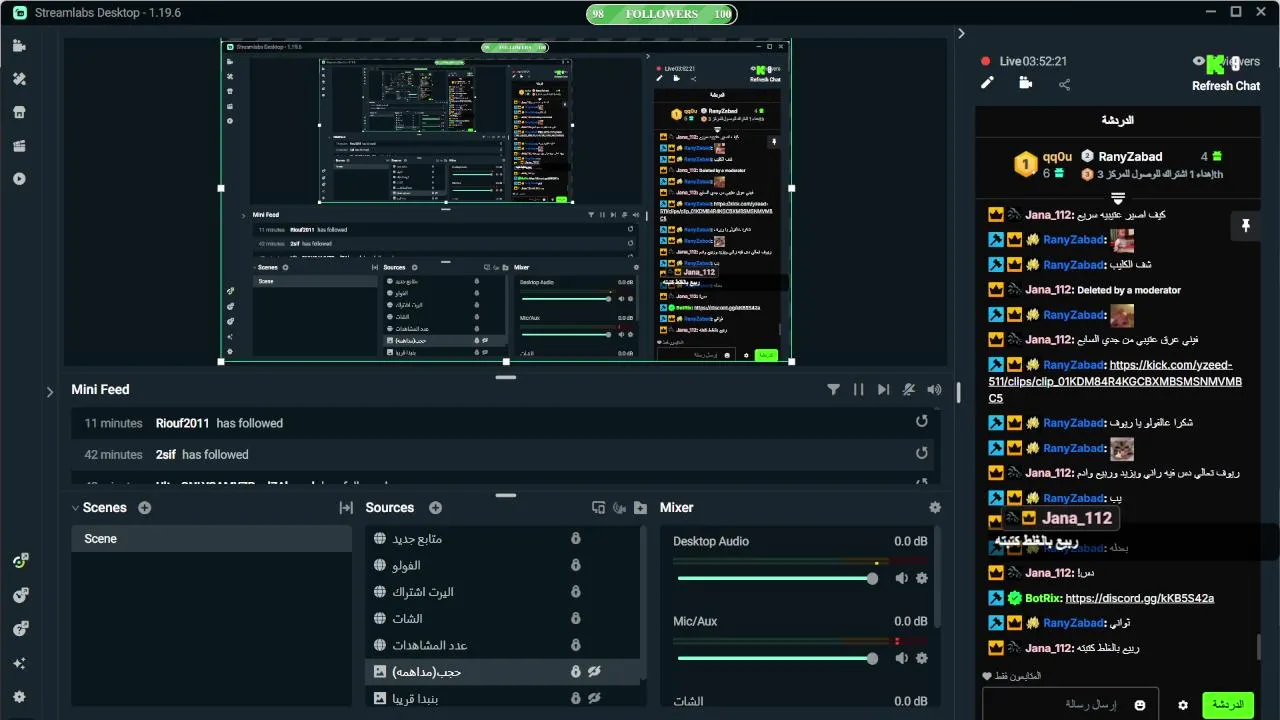Image resolution: width=1280 pixels, height=720 pixels.
Task: Adjust the Mic/Aux volume slider
Action: [x=775, y=658]
